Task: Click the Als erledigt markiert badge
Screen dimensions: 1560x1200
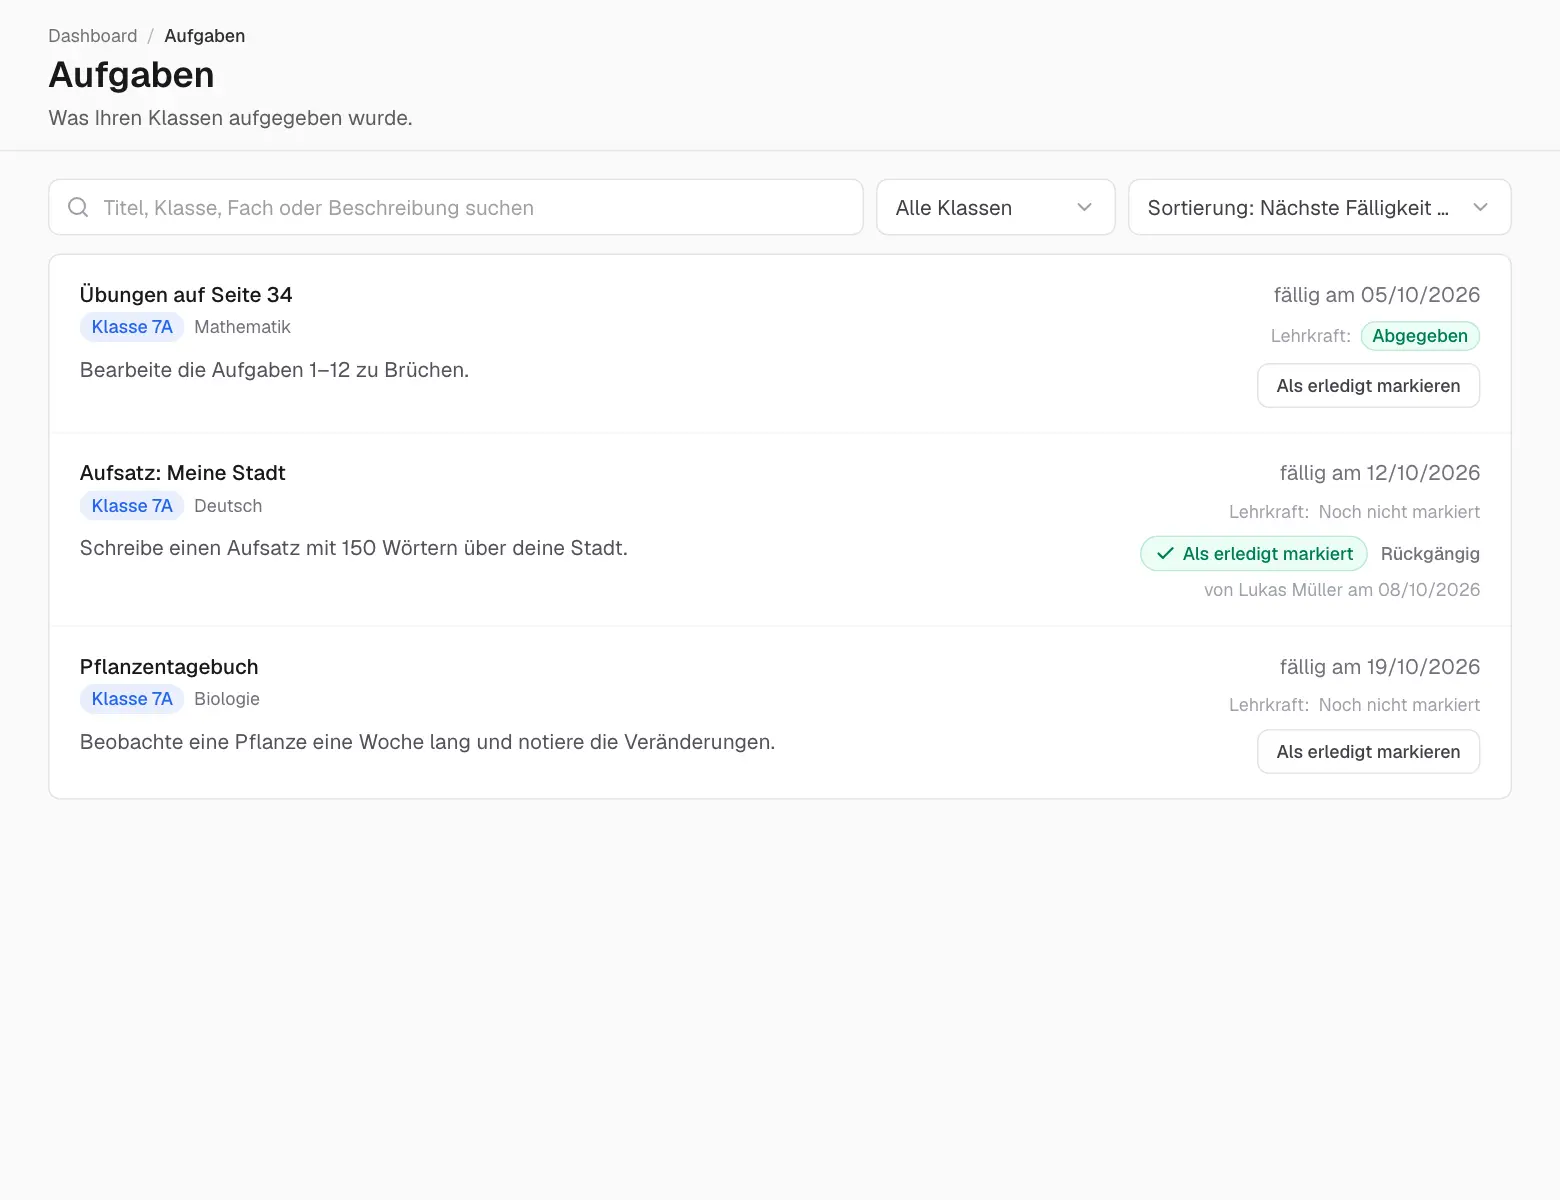Action: 1254,554
